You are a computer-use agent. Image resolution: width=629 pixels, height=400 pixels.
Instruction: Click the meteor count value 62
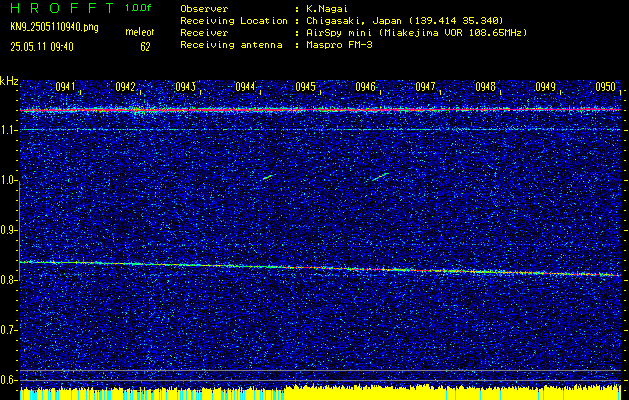(x=145, y=47)
